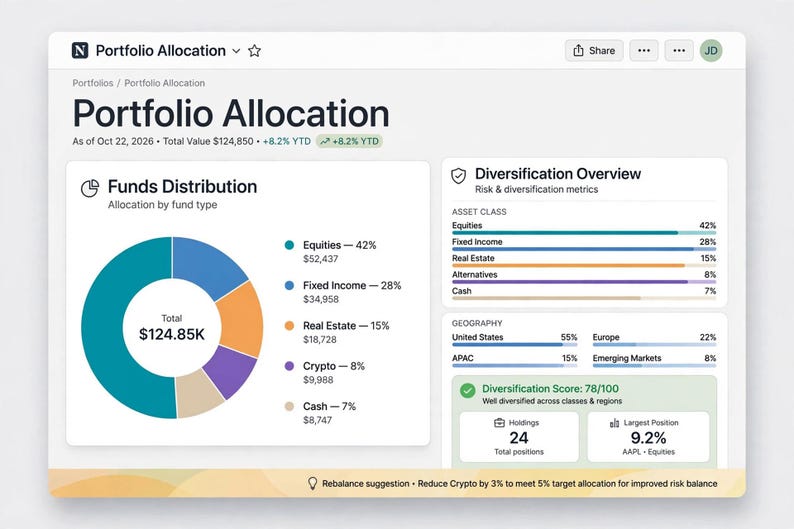The width and height of the screenshot is (794, 529).
Task: Click the orange Real Estate legend dot
Action: 289,325
